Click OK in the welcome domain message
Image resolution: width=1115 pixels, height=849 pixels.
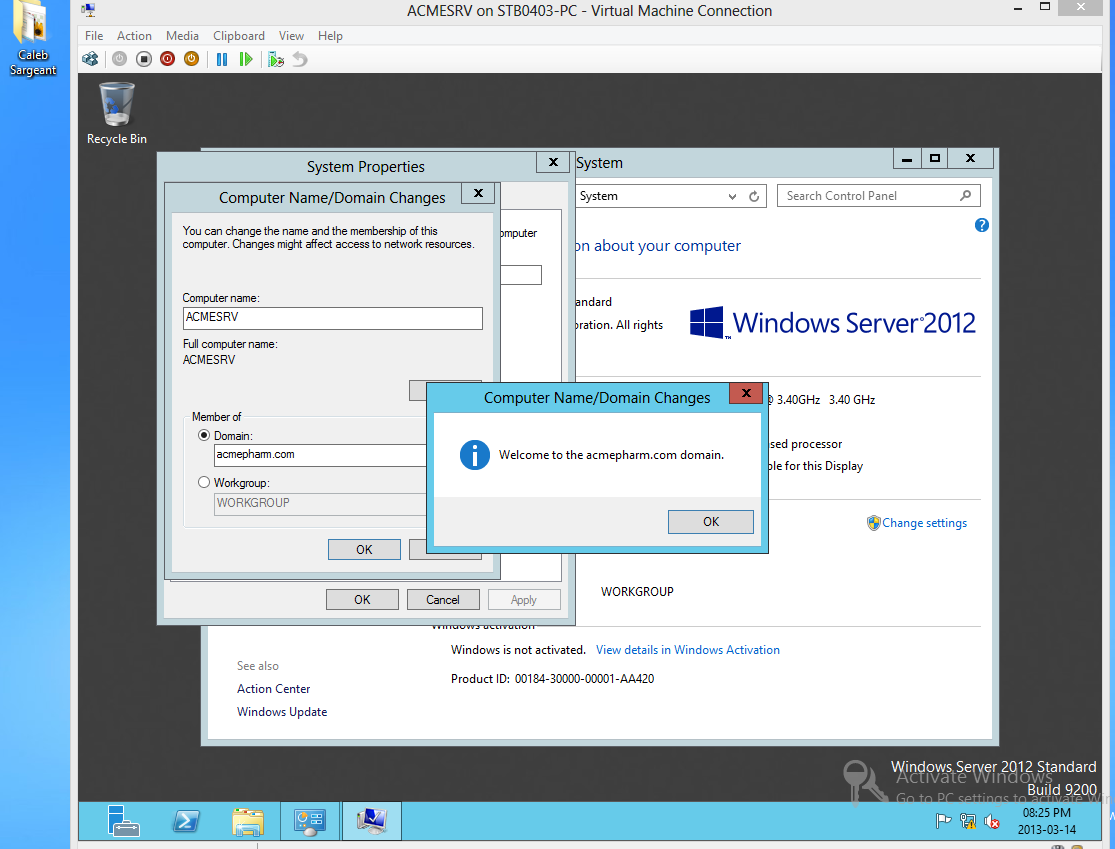click(x=710, y=521)
